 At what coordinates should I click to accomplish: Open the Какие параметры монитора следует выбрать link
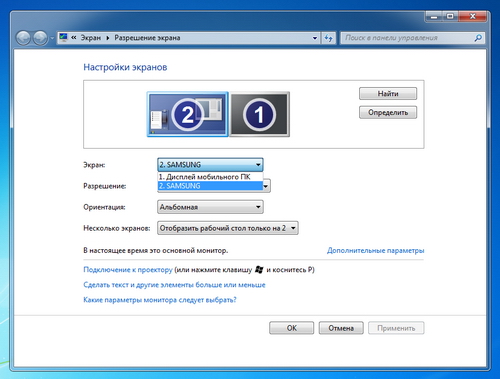pos(160,300)
